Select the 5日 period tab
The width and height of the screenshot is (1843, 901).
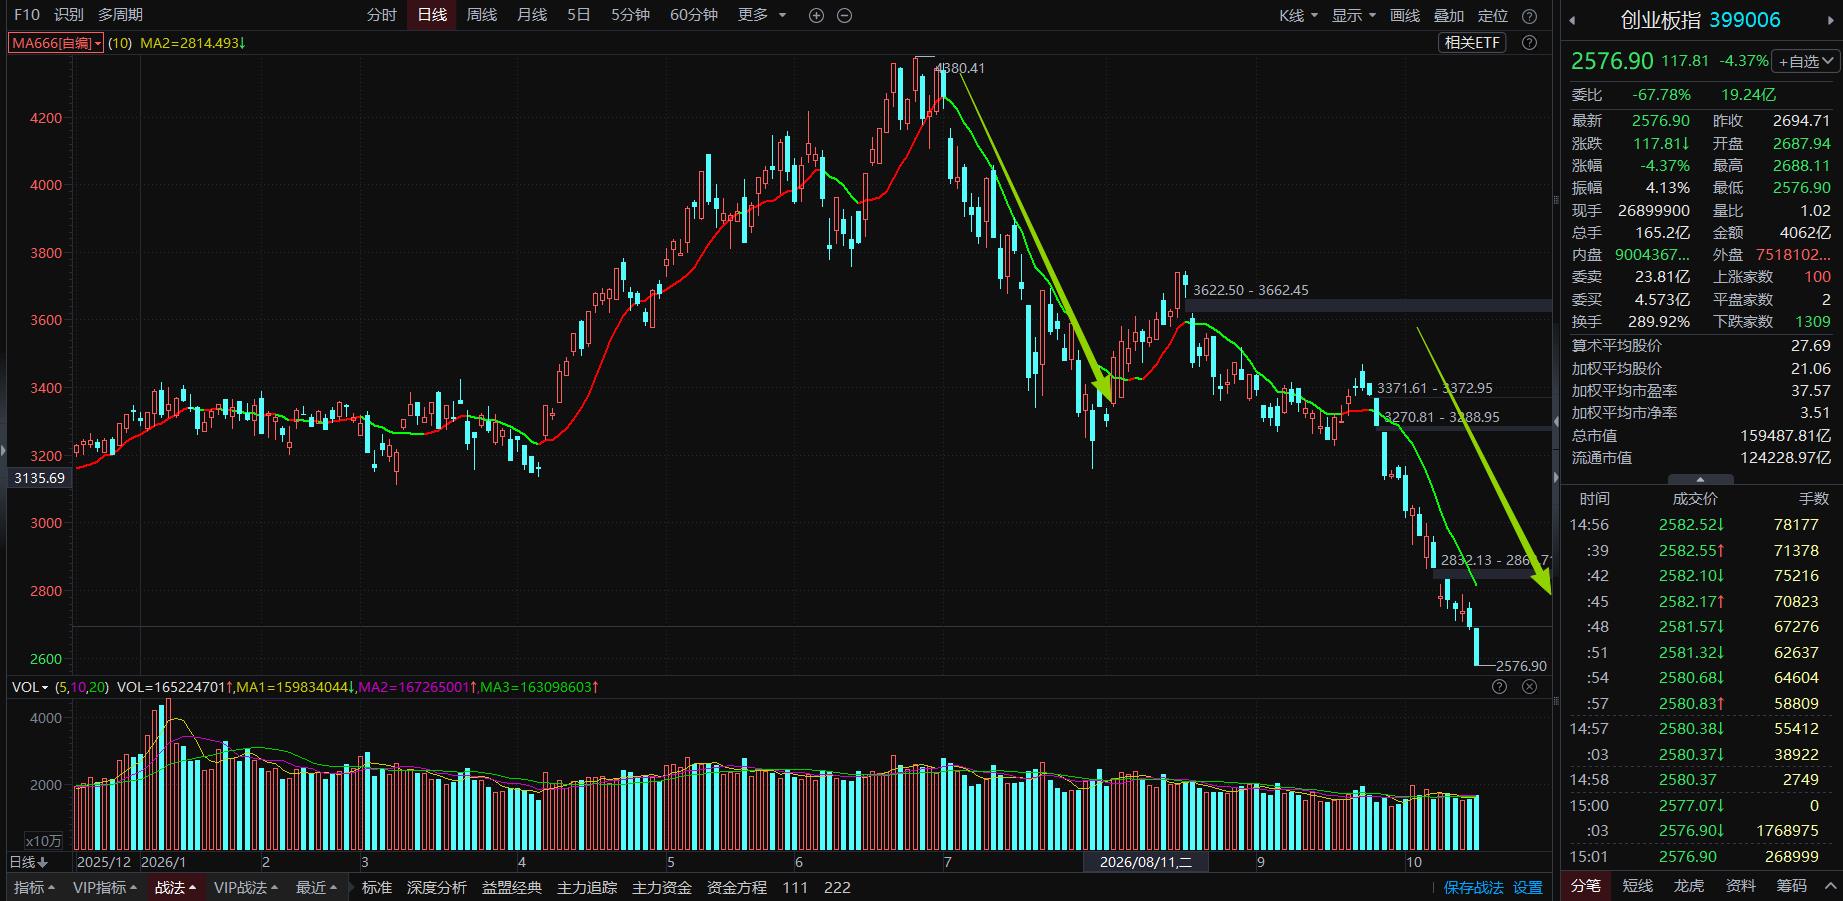[x=579, y=15]
